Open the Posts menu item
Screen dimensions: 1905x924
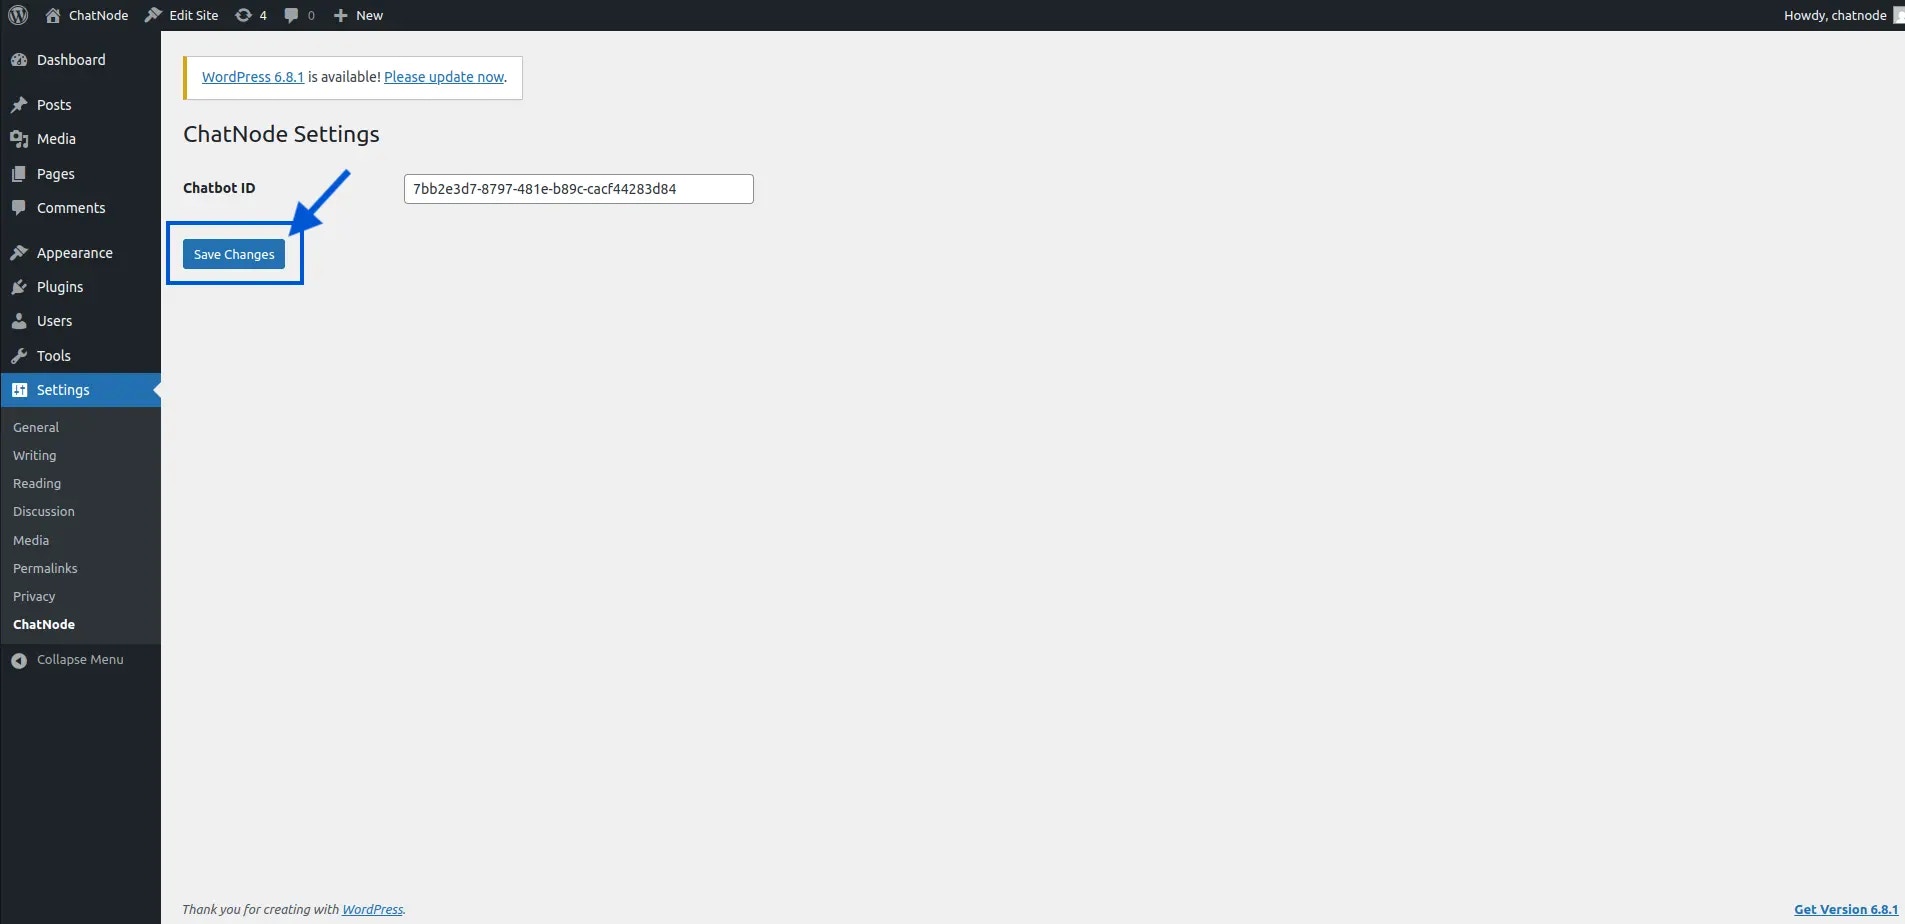pyautogui.click(x=80, y=105)
